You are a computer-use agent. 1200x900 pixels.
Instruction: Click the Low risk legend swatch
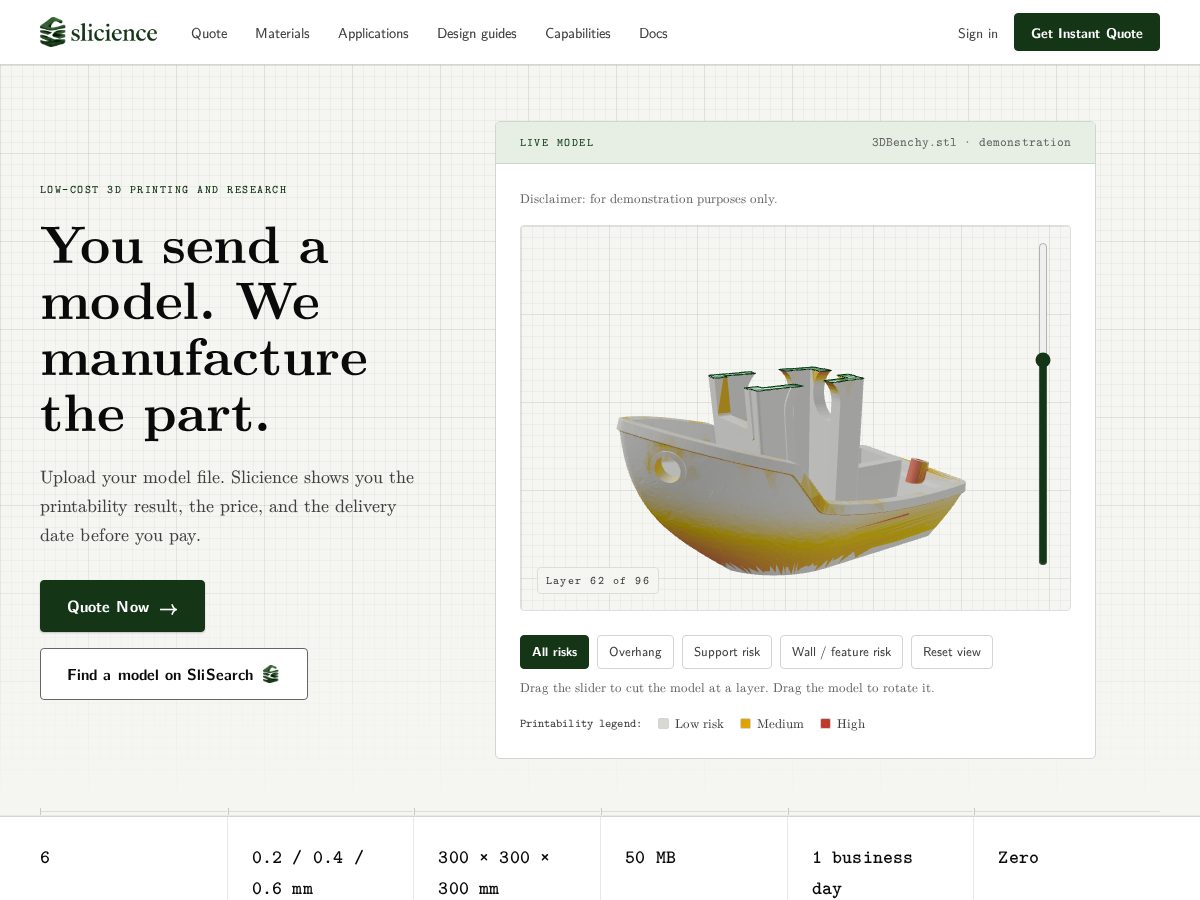pos(663,724)
